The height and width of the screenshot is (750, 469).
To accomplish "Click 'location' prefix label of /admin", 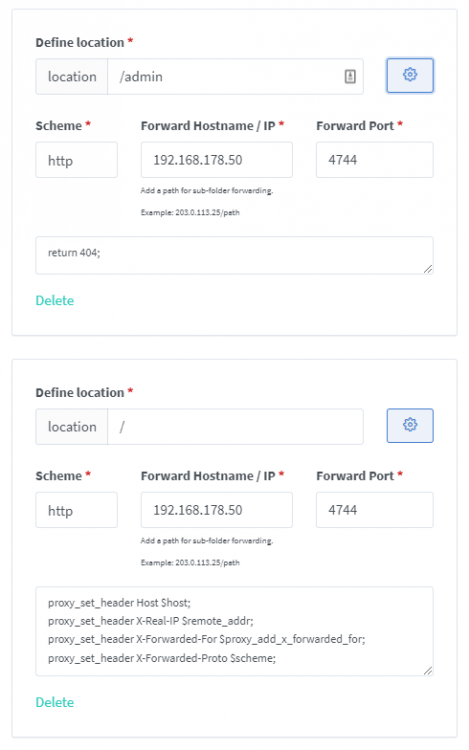I will (x=72, y=77).
